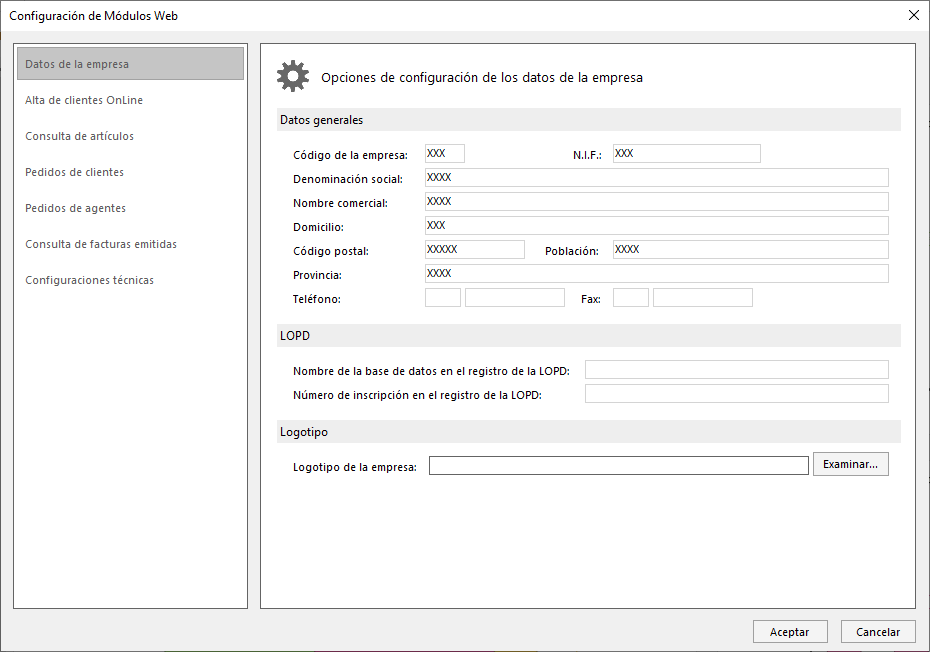930x652 pixels.
Task: Open Configuraciones técnicas section
Action: pos(89,280)
